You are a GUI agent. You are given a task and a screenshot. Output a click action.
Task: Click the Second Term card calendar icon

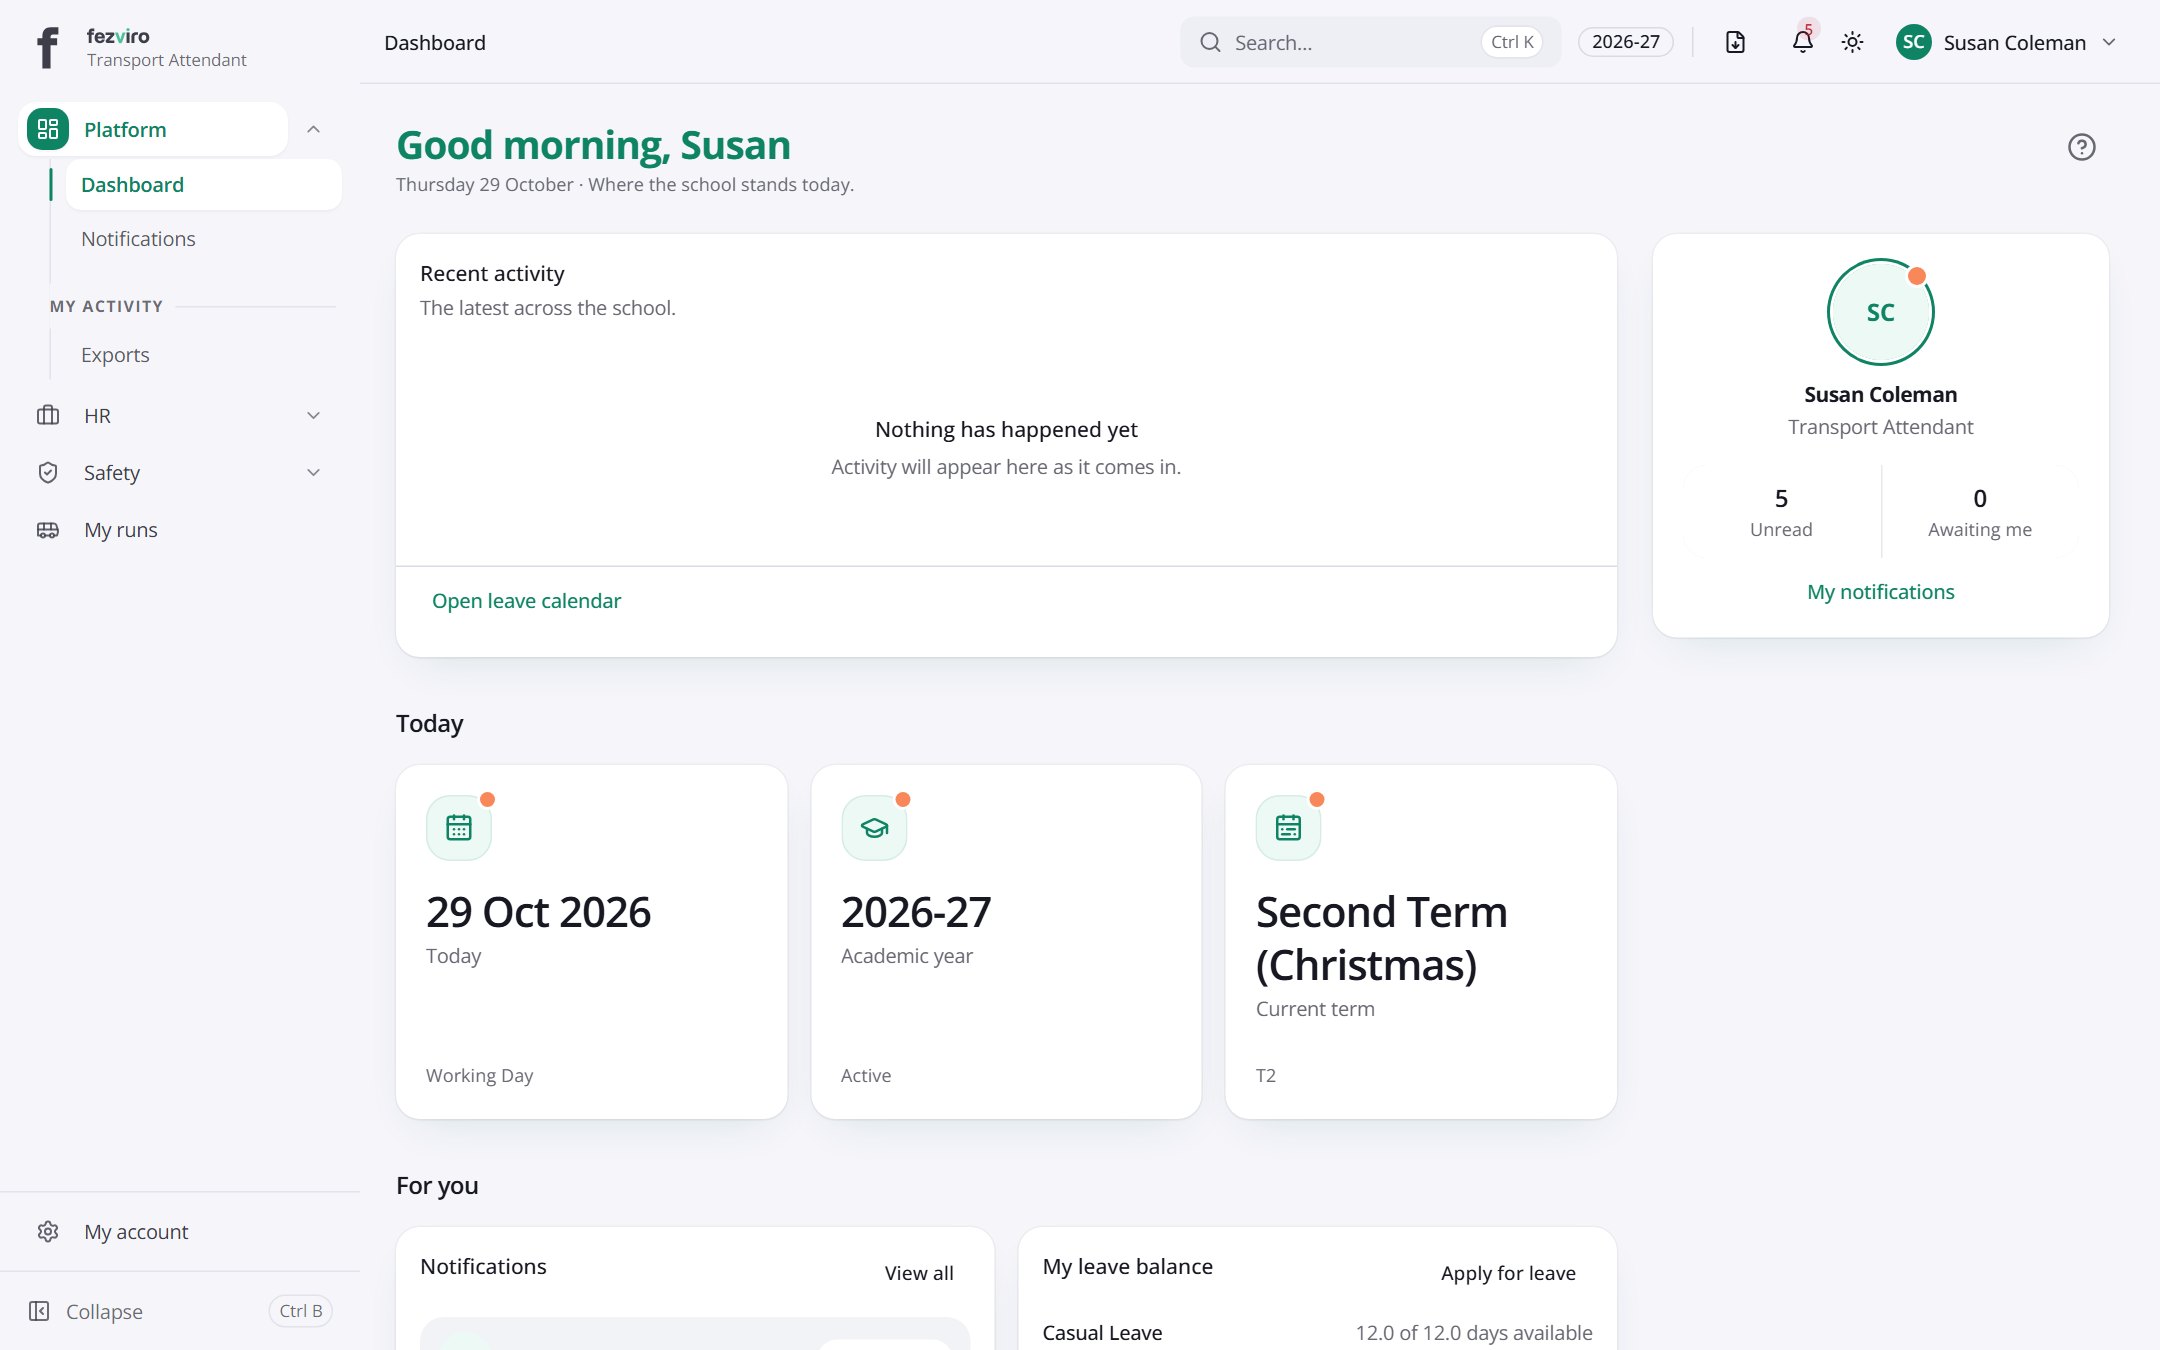tap(1288, 827)
